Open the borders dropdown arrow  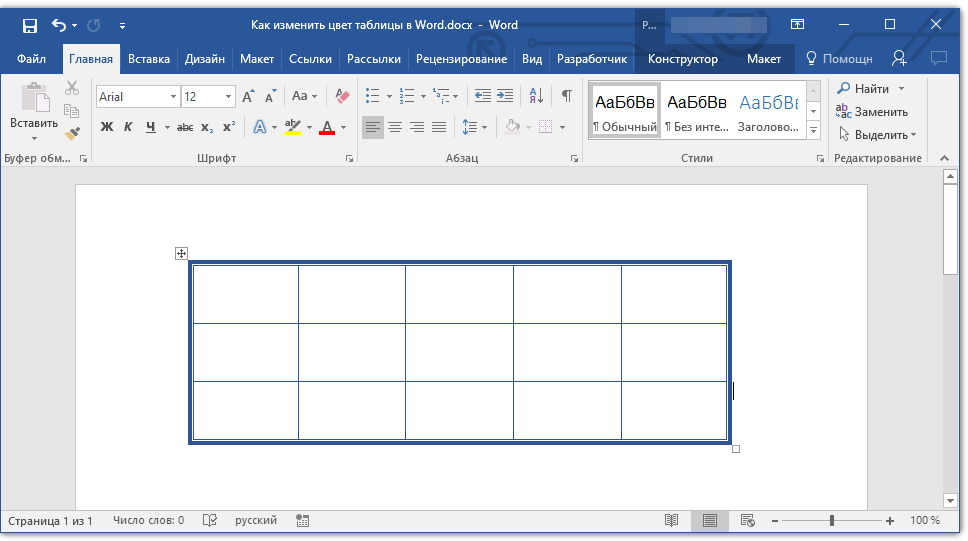tap(562, 128)
